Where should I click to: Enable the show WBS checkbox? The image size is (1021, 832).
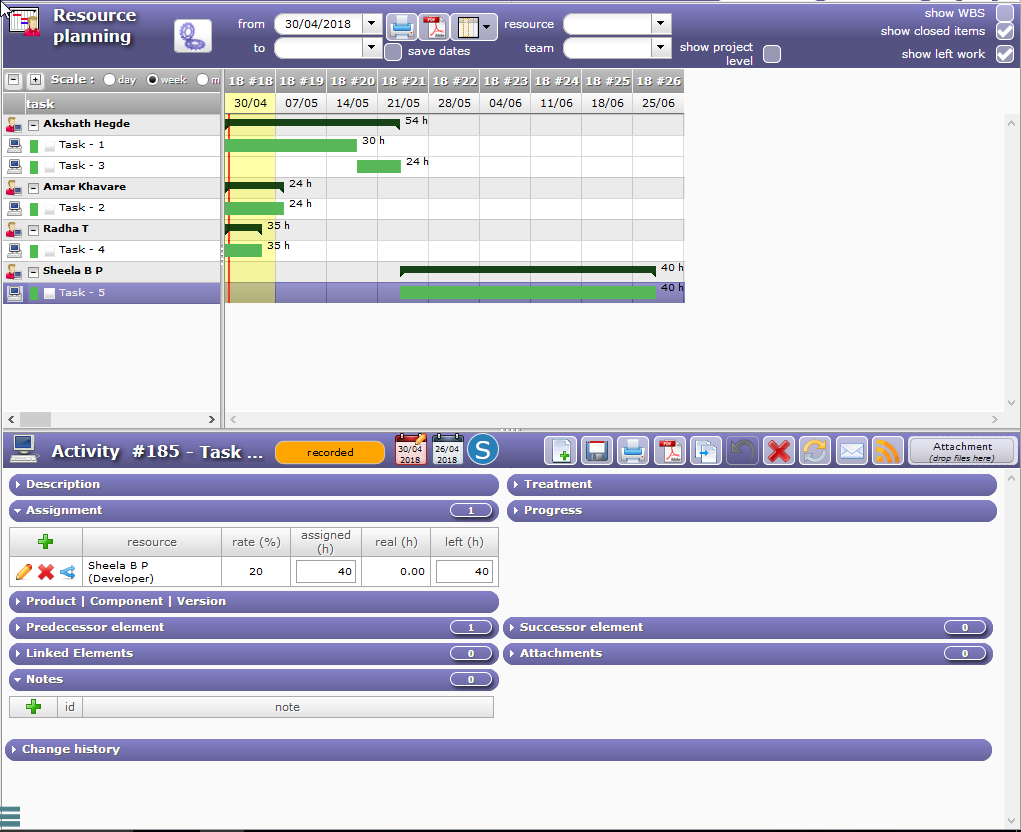click(x=1004, y=13)
